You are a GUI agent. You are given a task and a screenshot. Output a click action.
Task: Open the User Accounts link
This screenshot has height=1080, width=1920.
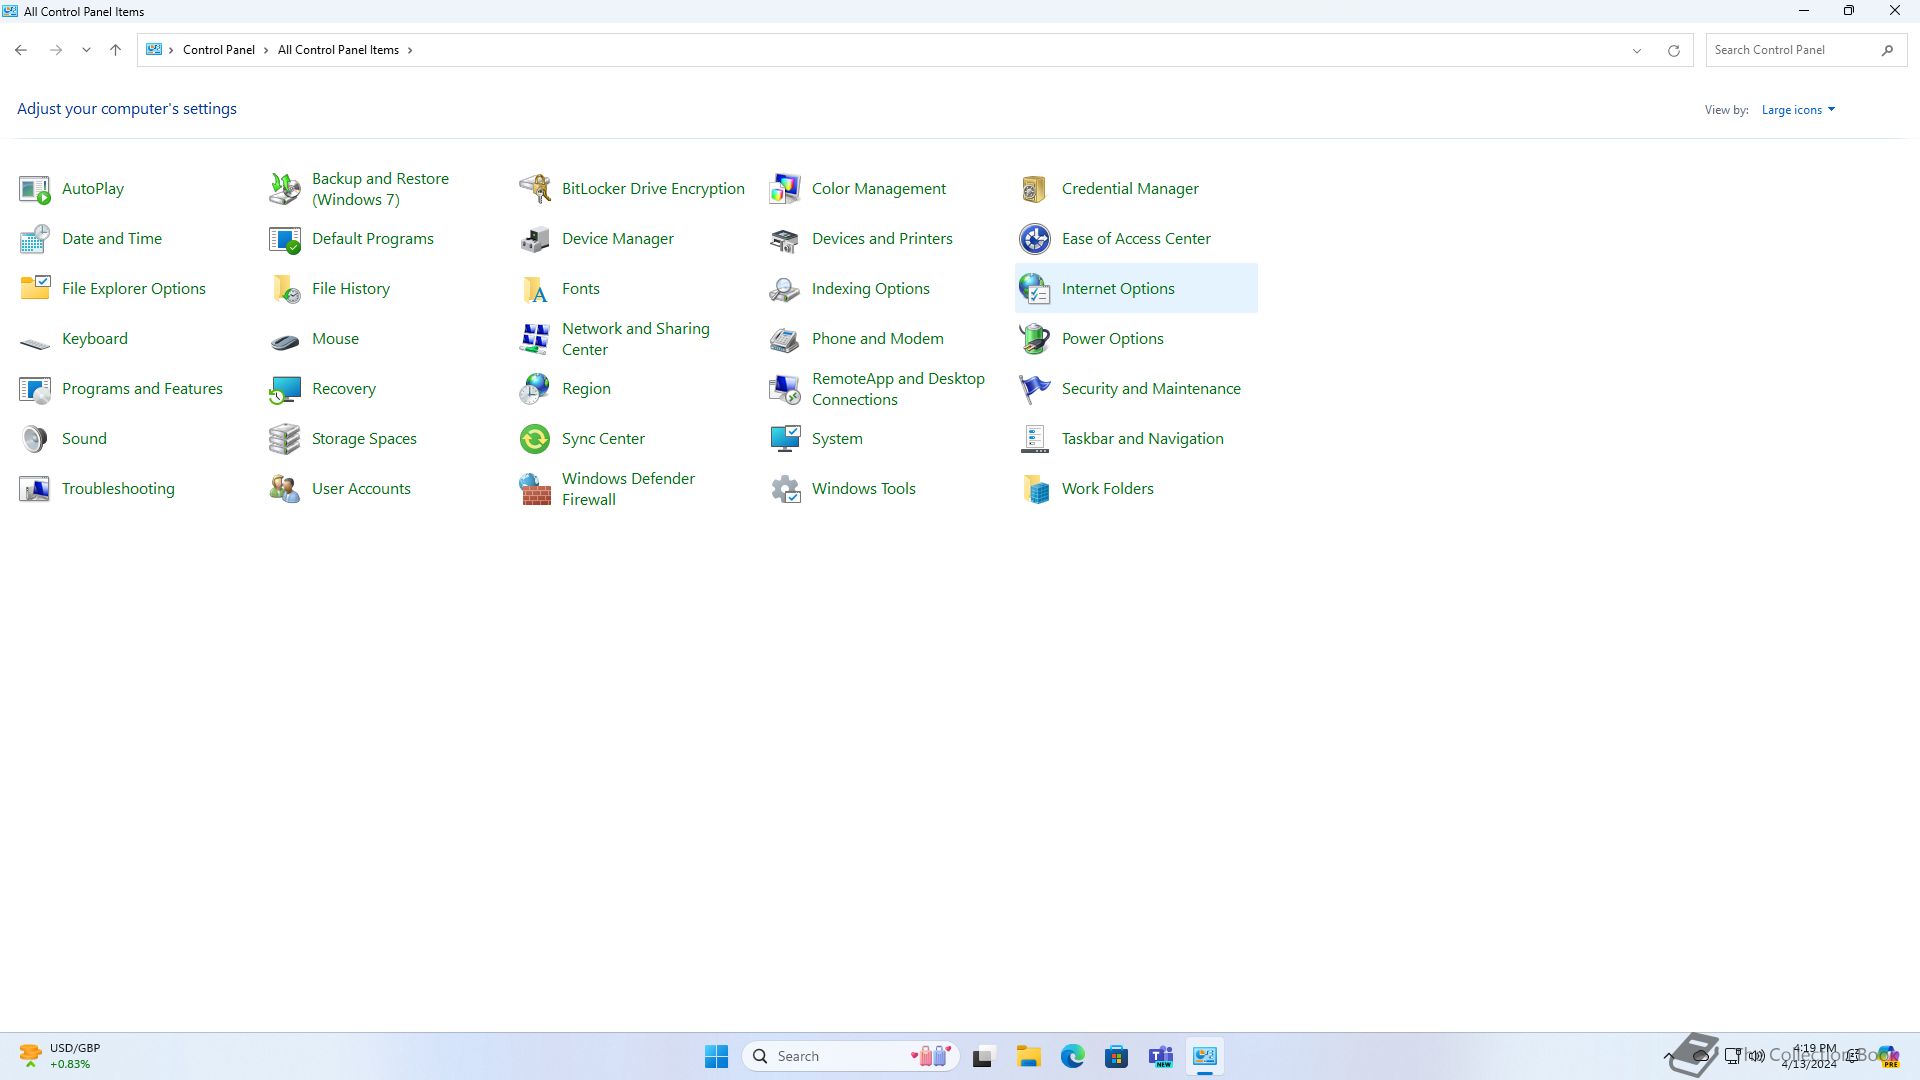[x=361, y=489]
